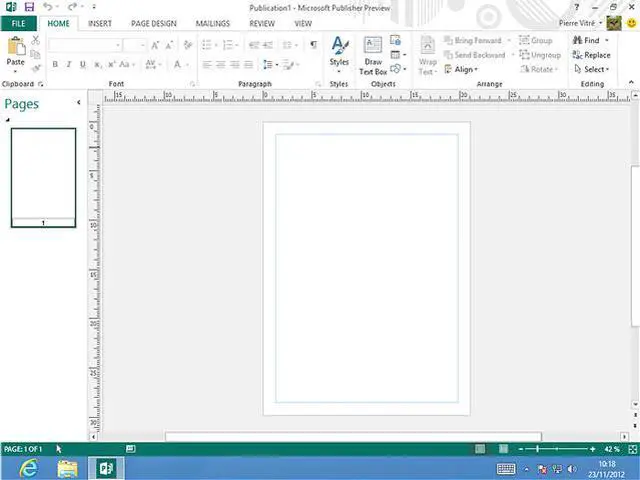The height and width of the screenshot is (480, 640).
Task: Click the 42% zoom level text
Action: coord(613,449)
